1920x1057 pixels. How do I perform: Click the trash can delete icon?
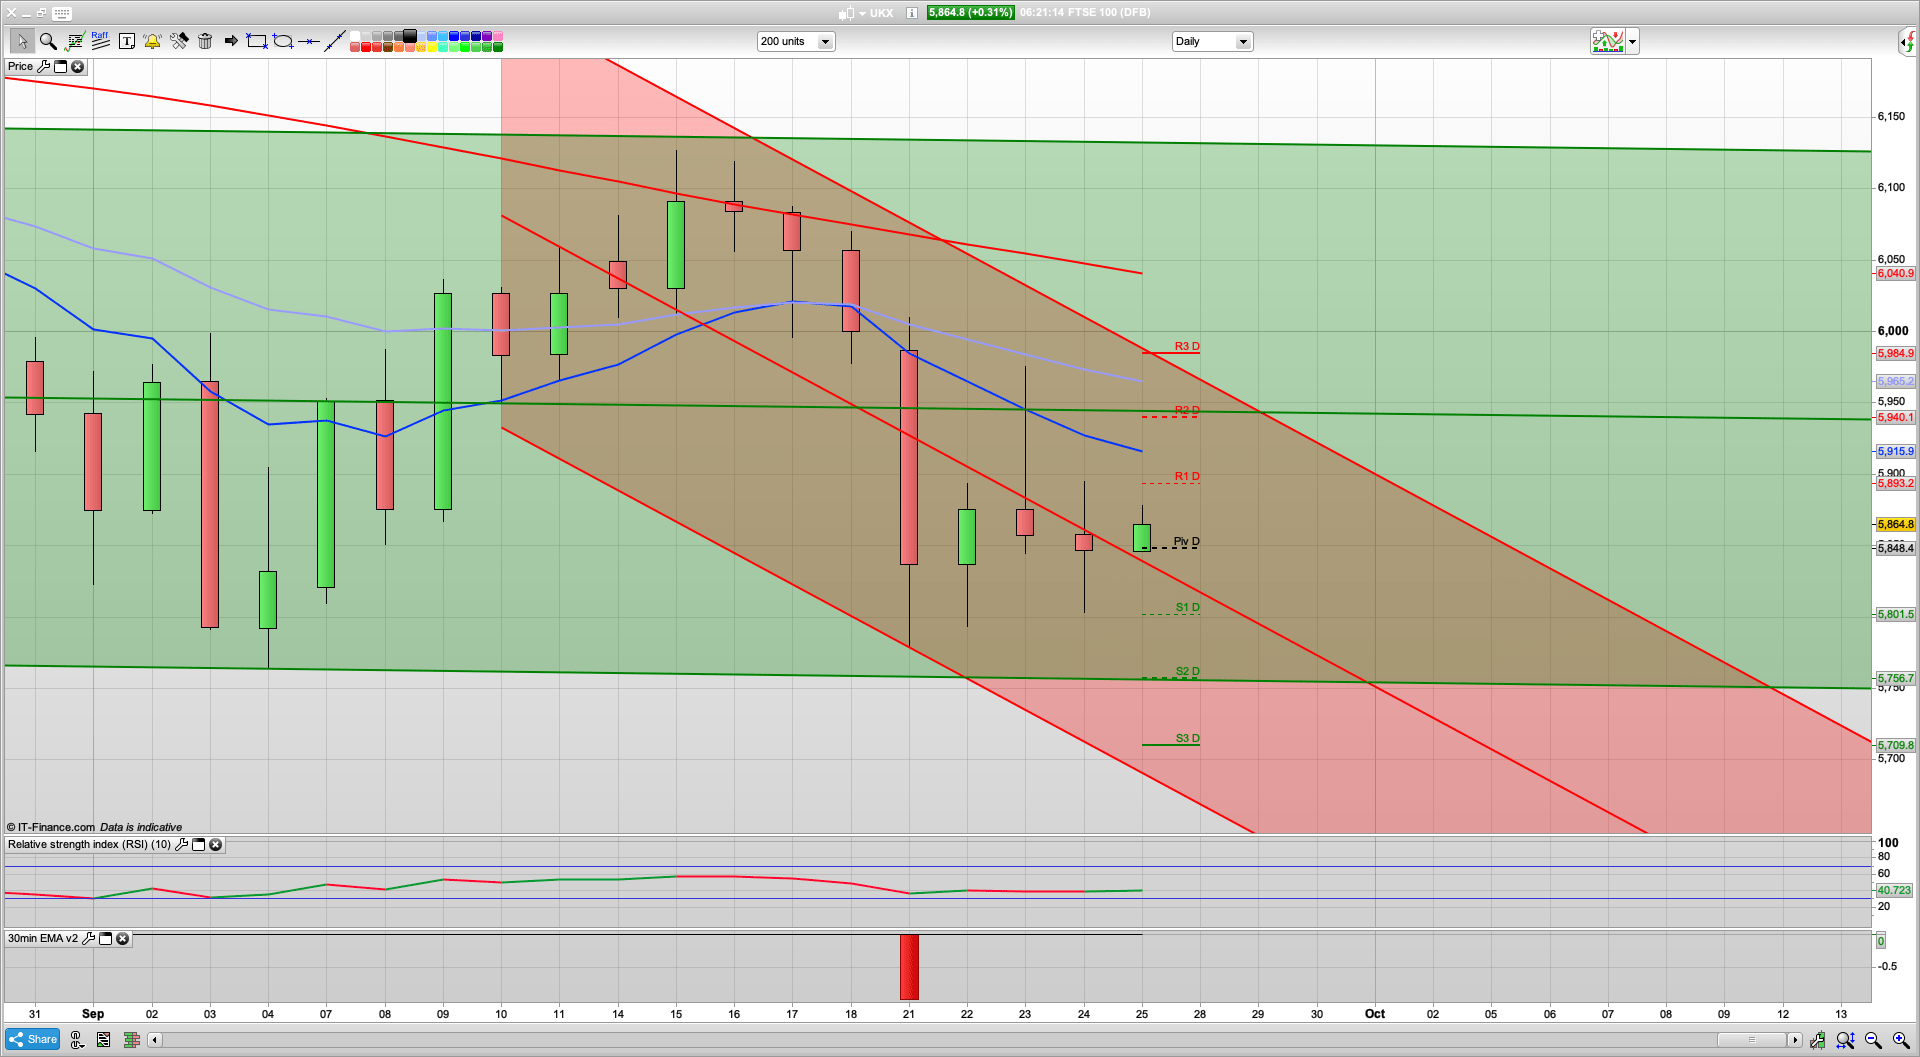tap(205, 41)
